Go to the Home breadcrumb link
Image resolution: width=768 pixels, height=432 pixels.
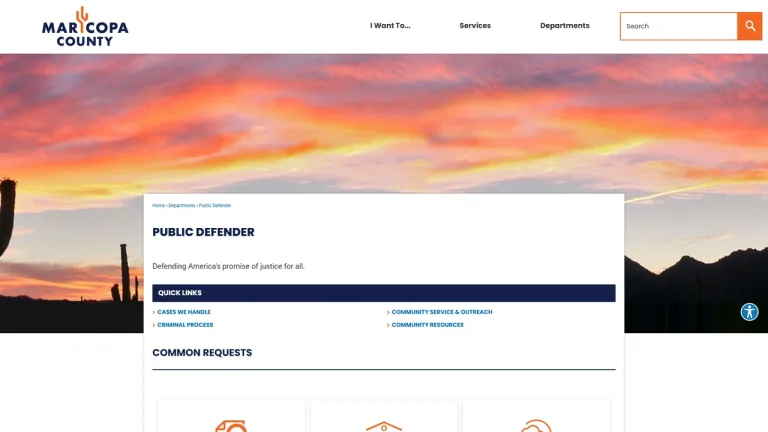(x=158, y=206)
